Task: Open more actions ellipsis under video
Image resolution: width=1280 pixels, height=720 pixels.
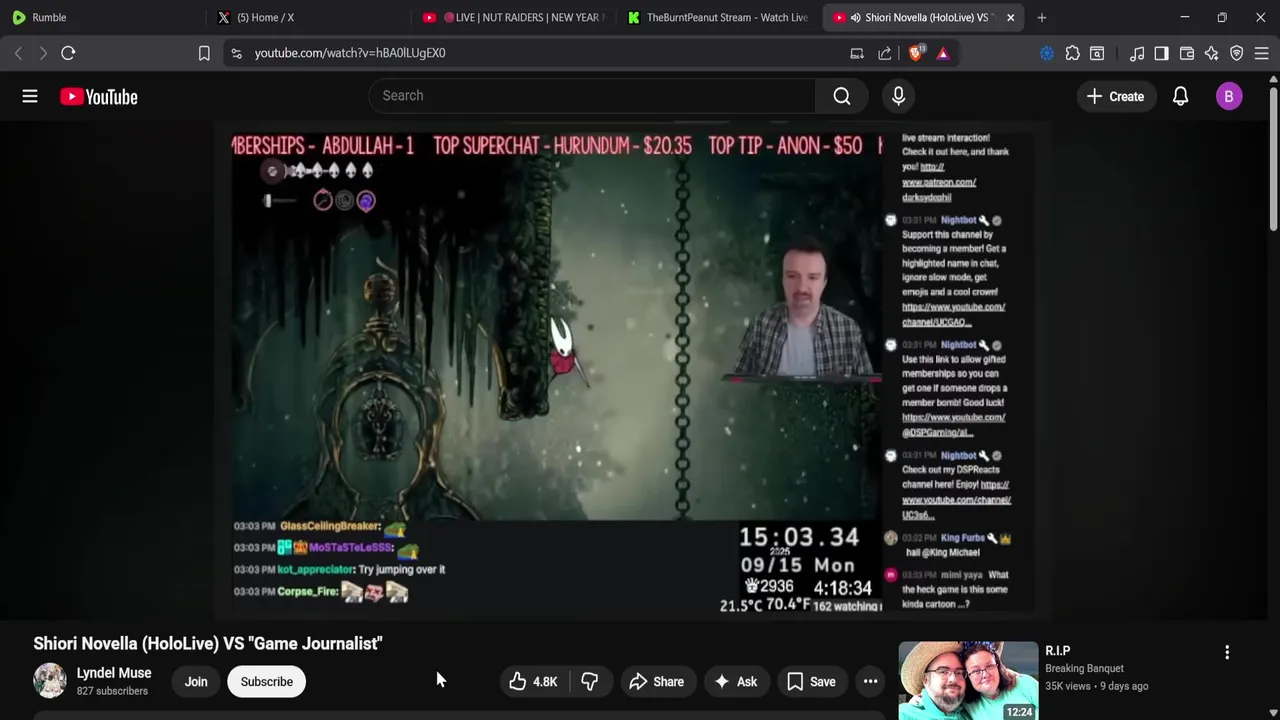Action: click(870, 682)
